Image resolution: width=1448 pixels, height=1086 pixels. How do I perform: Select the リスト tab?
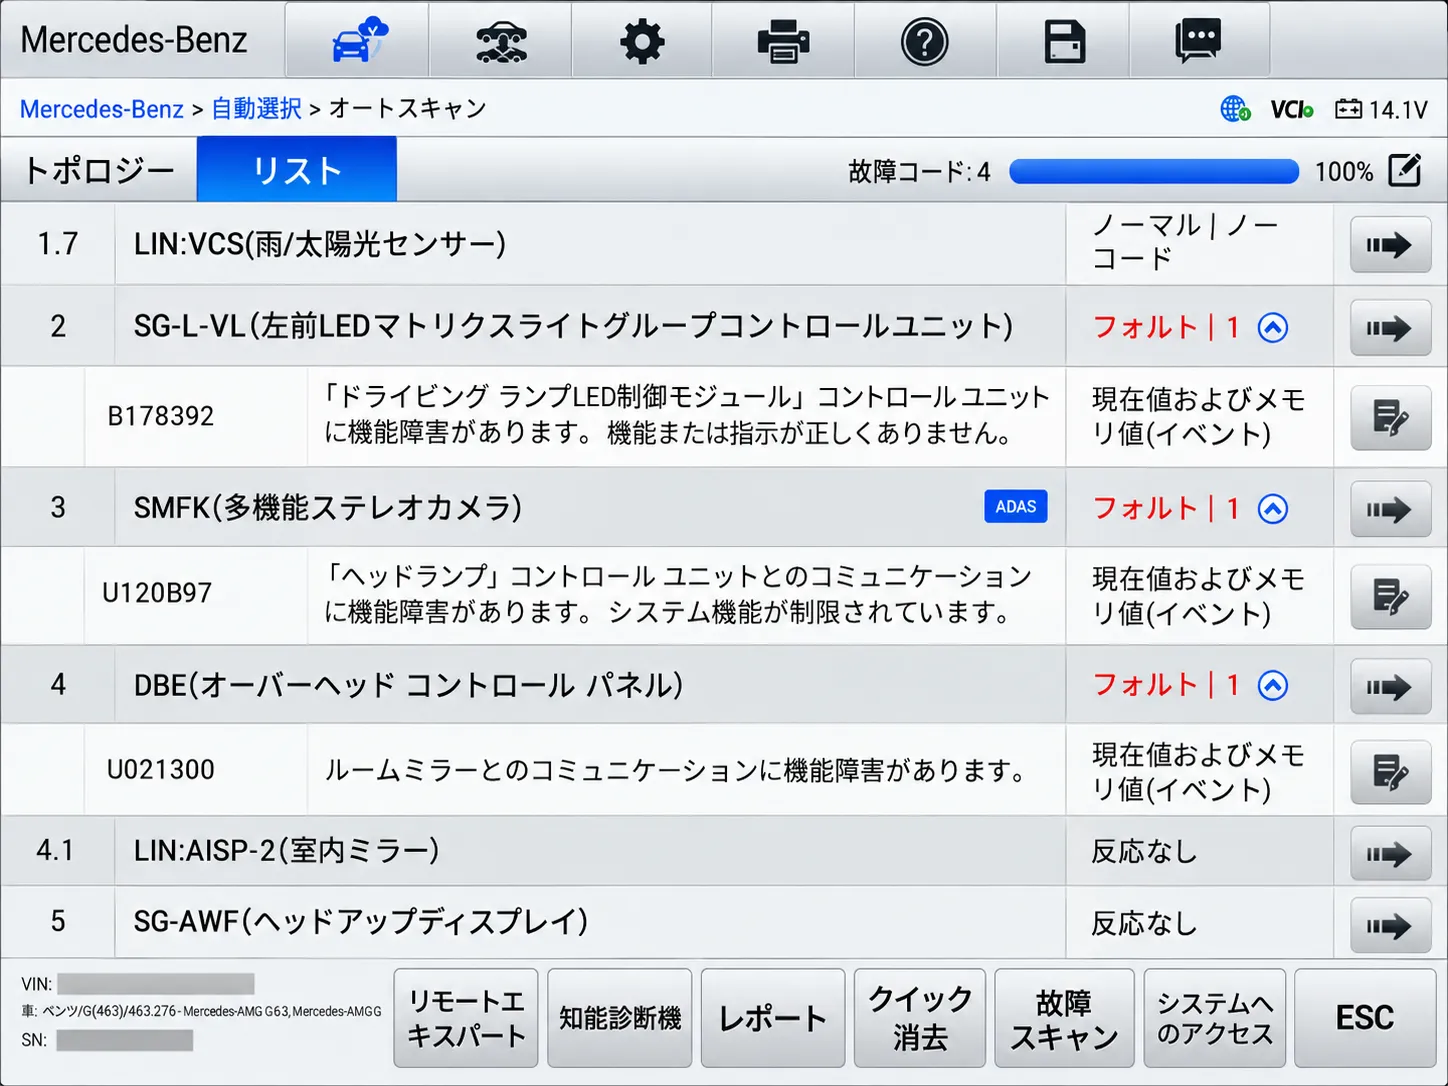[x=297, y=170]
